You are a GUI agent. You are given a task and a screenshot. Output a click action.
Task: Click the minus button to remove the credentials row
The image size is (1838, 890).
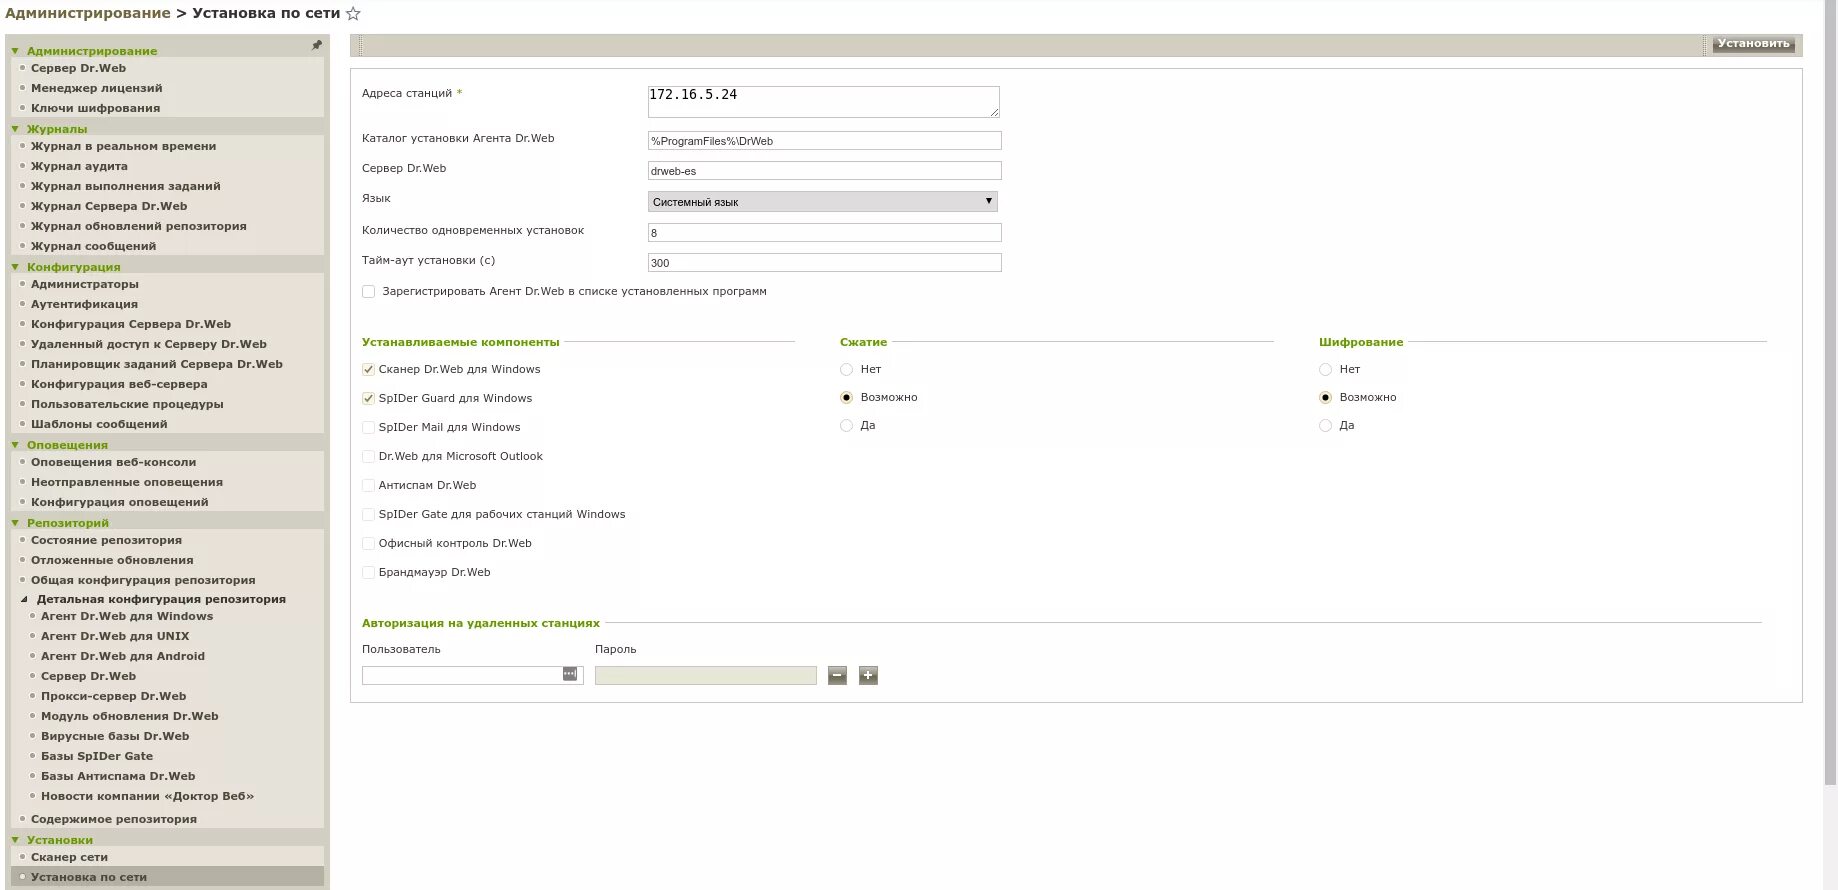[838, 676]
